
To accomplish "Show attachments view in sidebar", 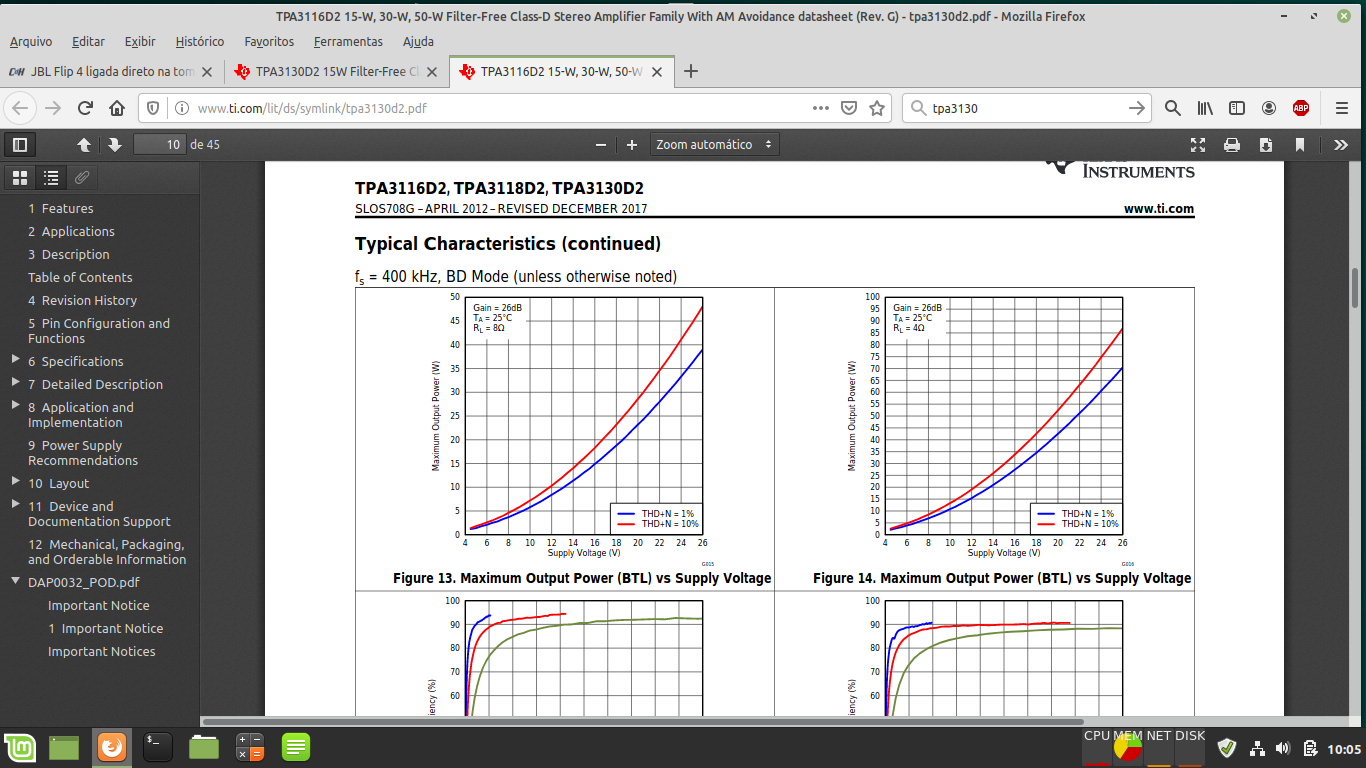I will [82, 178].
